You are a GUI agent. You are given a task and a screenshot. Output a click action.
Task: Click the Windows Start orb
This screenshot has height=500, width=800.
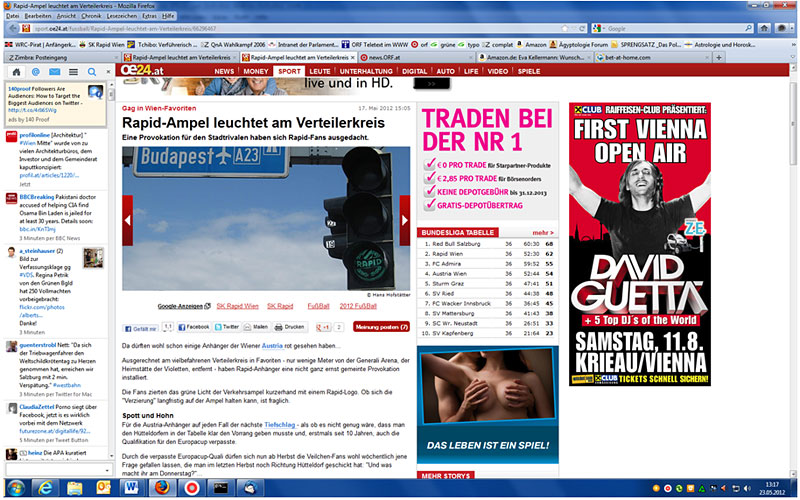[15, 488]
